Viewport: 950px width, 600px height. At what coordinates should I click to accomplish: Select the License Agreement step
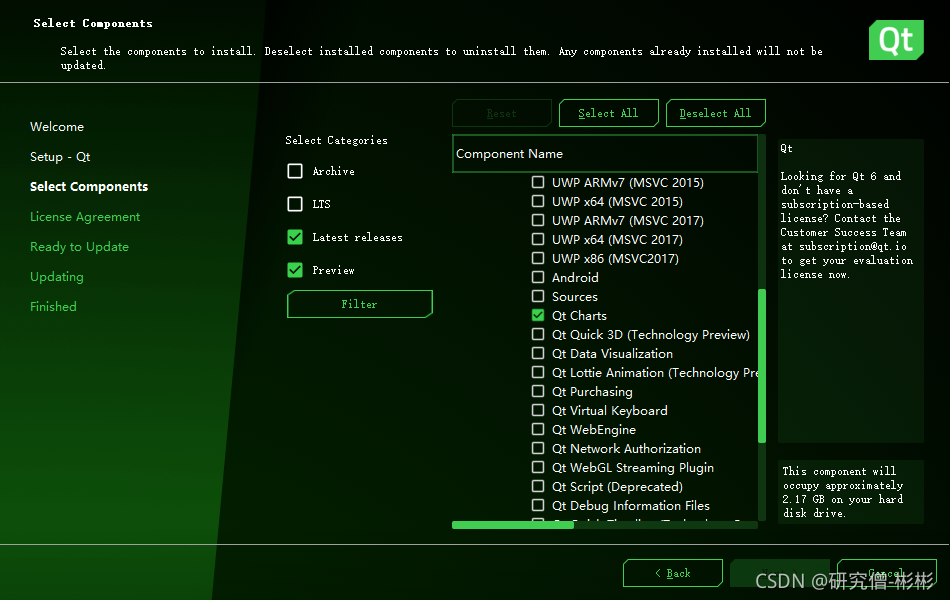tap(85, 217)
